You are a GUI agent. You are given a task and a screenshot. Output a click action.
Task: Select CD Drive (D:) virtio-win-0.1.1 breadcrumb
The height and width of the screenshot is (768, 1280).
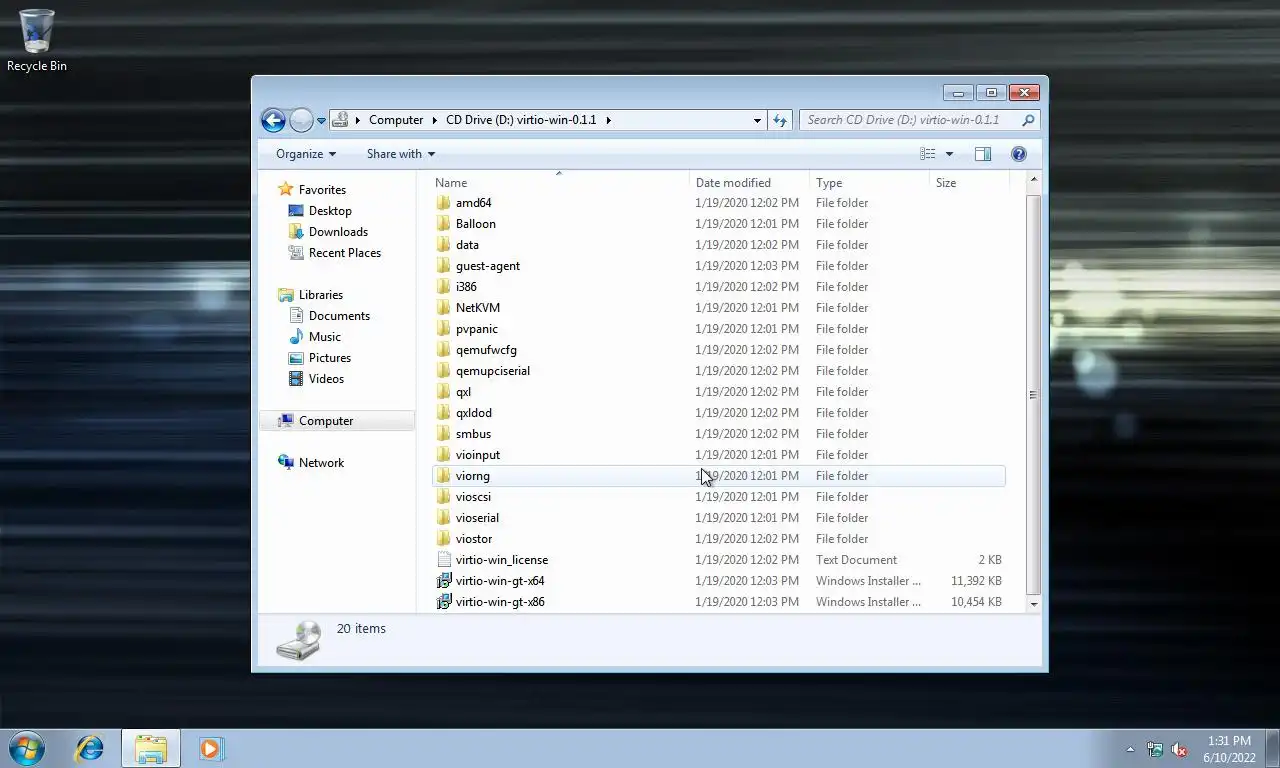(521, 120)
